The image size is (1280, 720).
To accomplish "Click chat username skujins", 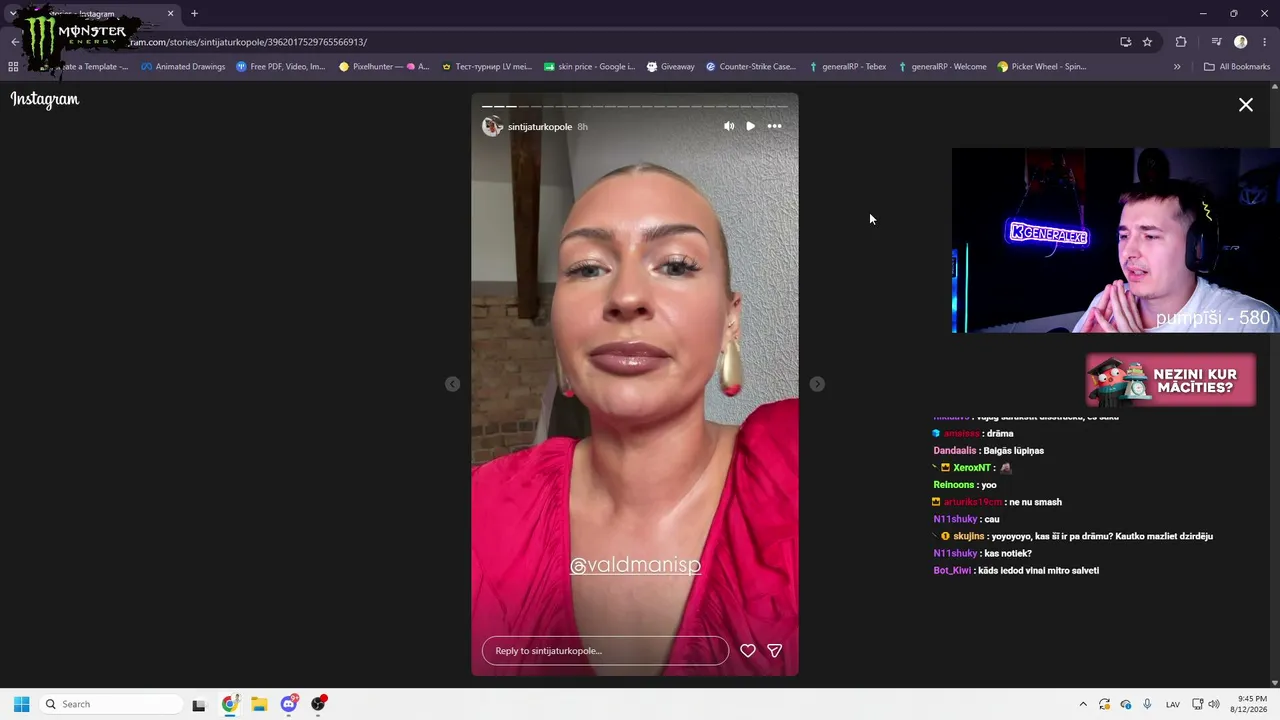I will [969, 536].
